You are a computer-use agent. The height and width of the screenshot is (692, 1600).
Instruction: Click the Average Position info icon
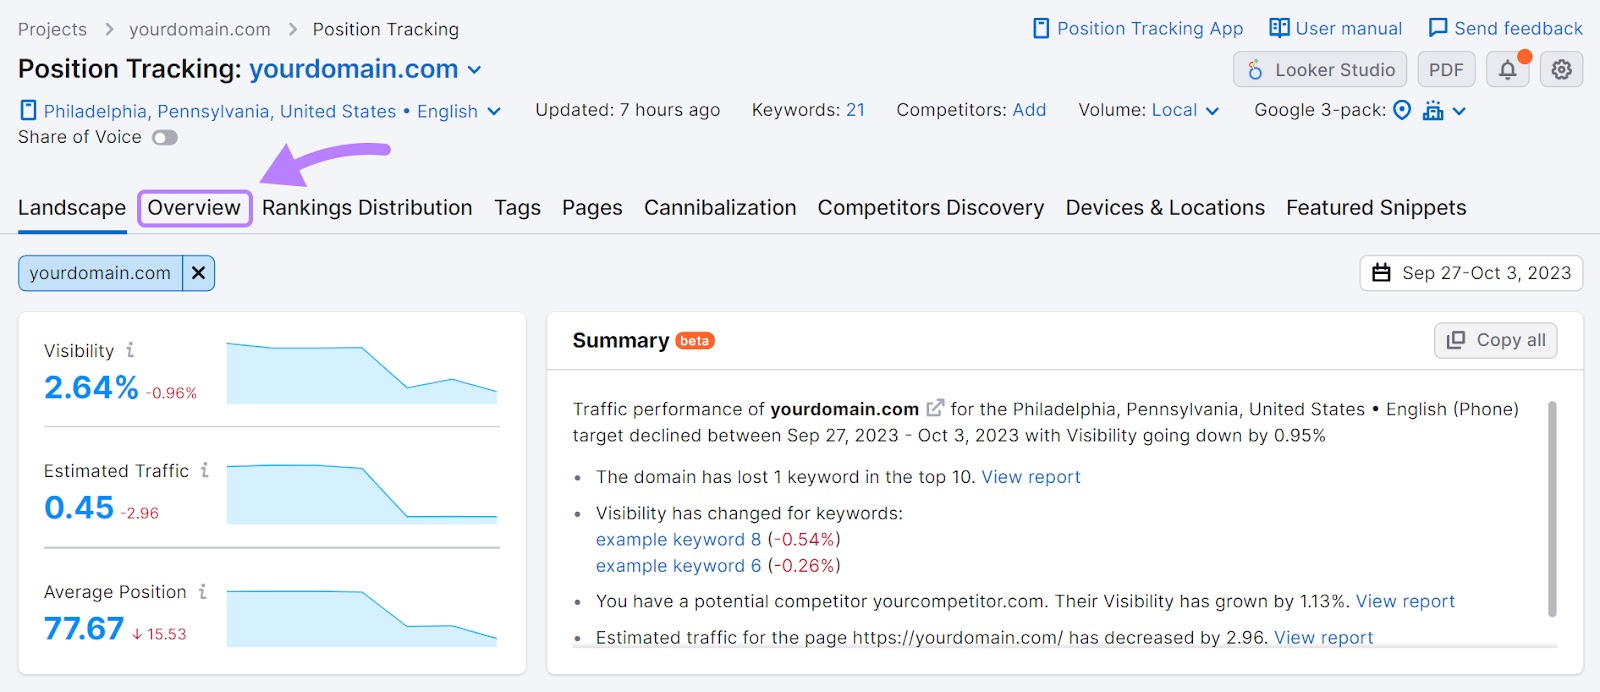(x=201, y=591)
